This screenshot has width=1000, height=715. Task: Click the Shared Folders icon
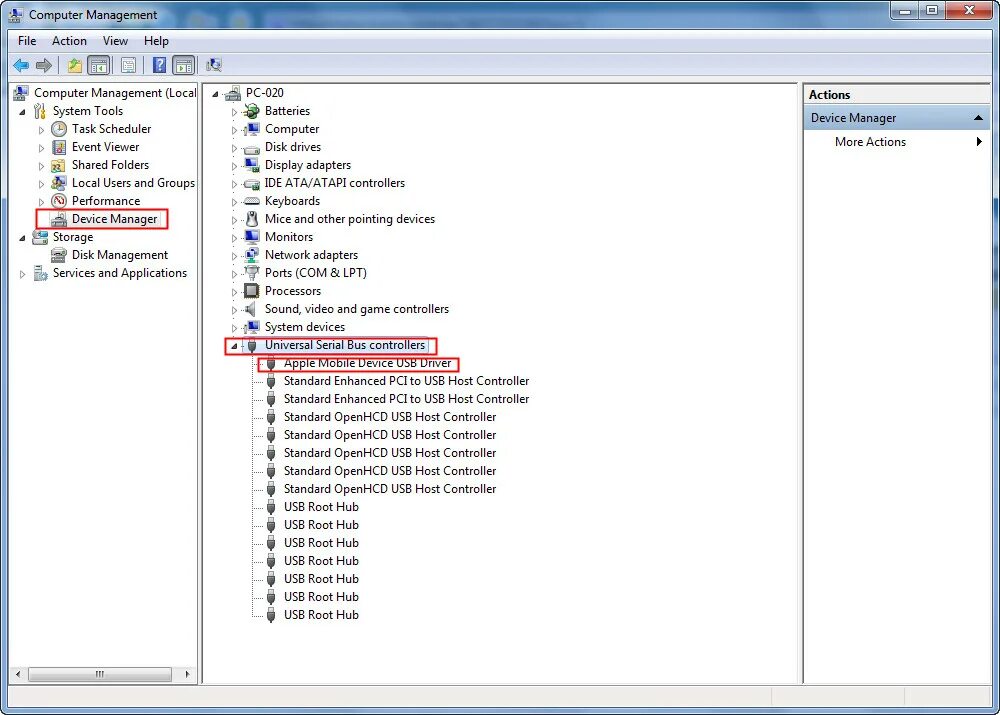(x=59, y=165)
